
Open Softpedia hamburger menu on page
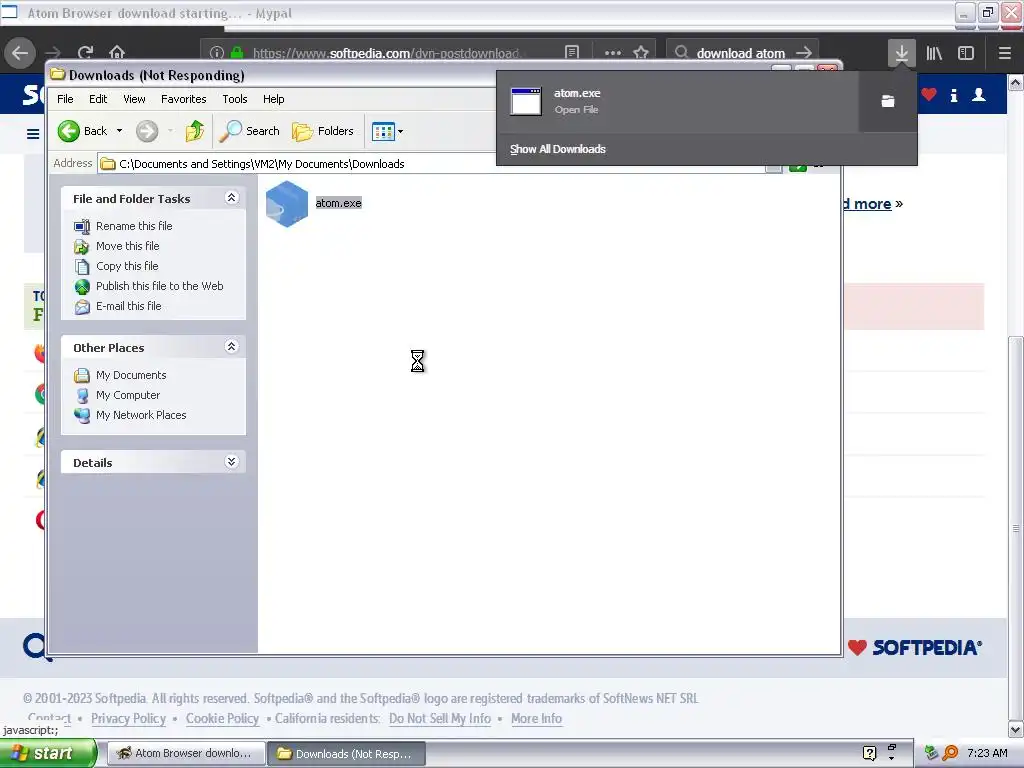coord(33,134)
